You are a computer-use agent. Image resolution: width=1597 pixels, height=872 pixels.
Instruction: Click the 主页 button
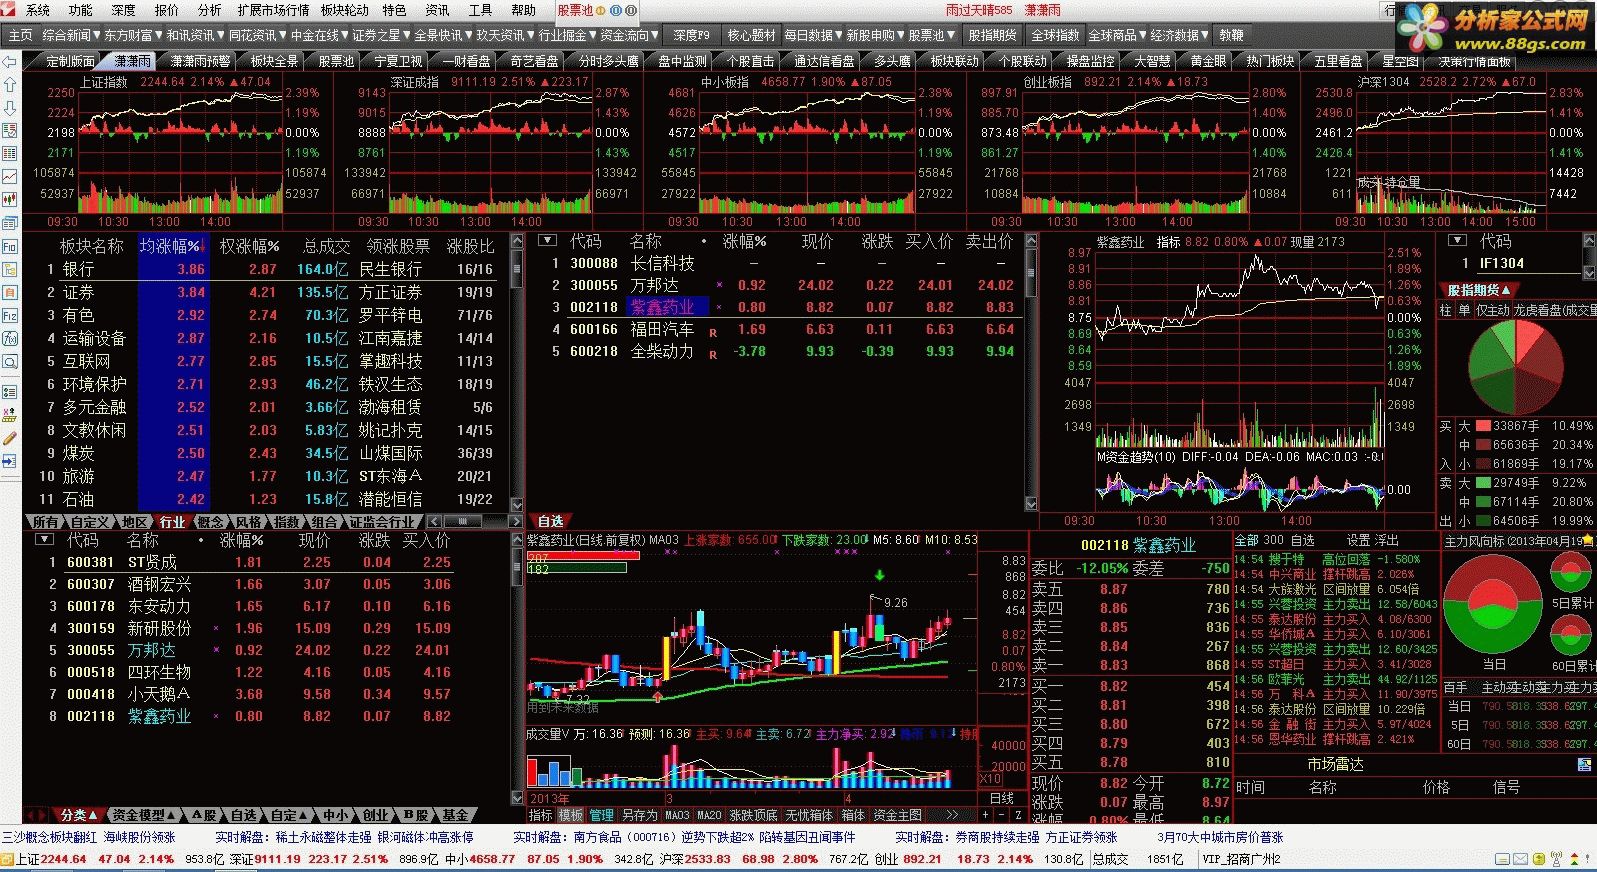(20, 35)
